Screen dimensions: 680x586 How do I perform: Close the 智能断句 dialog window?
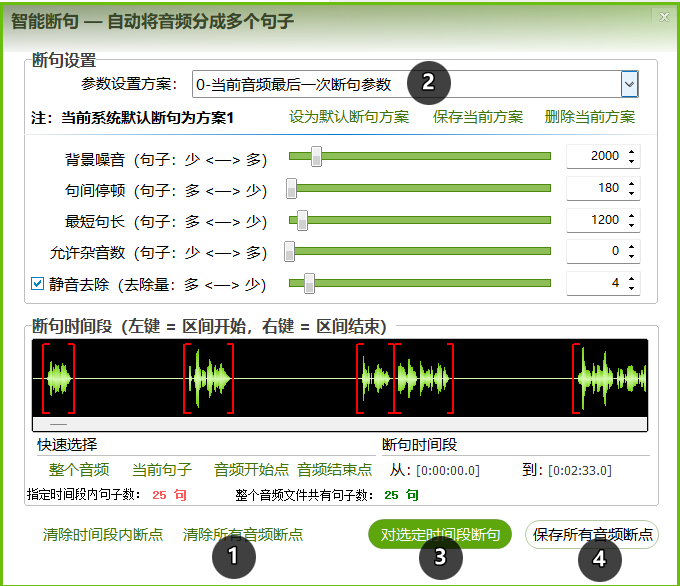pos(664,16)
